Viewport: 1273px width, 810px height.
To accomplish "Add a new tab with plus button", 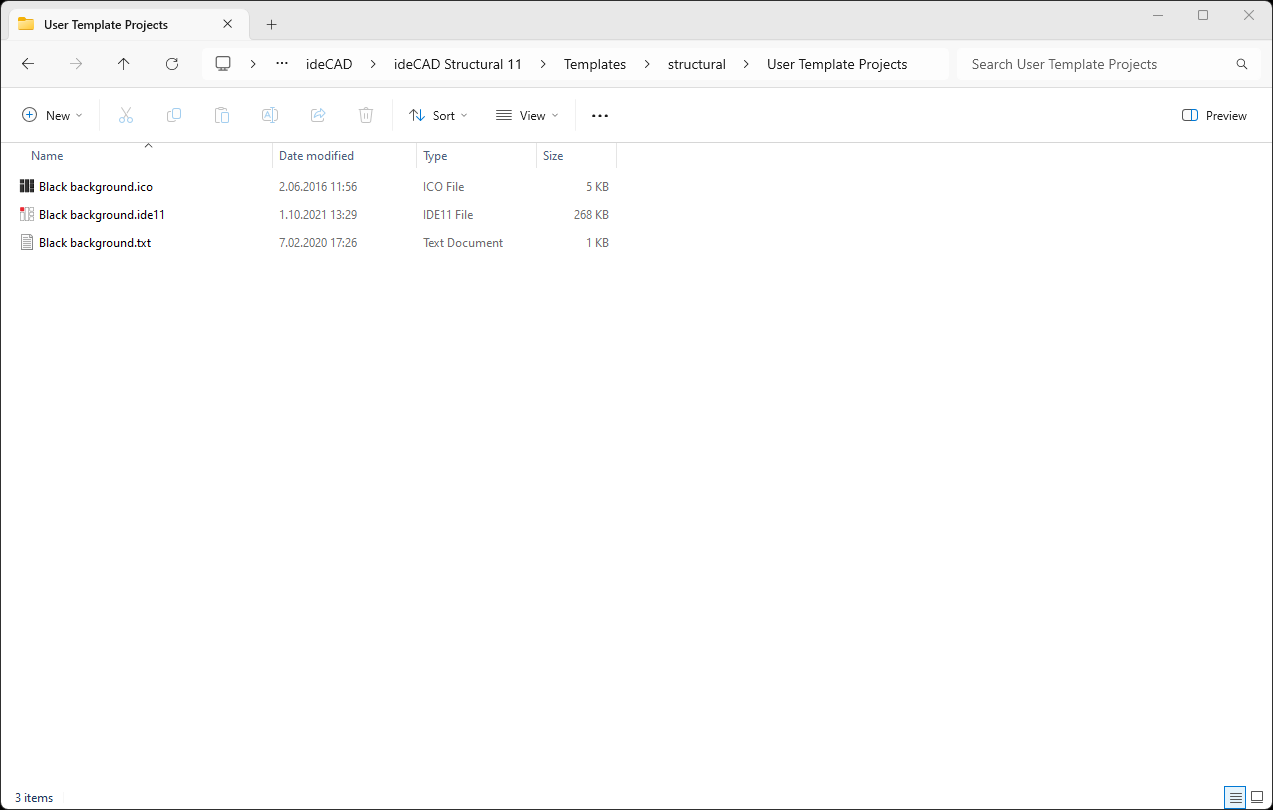I will tap(271, 25).
